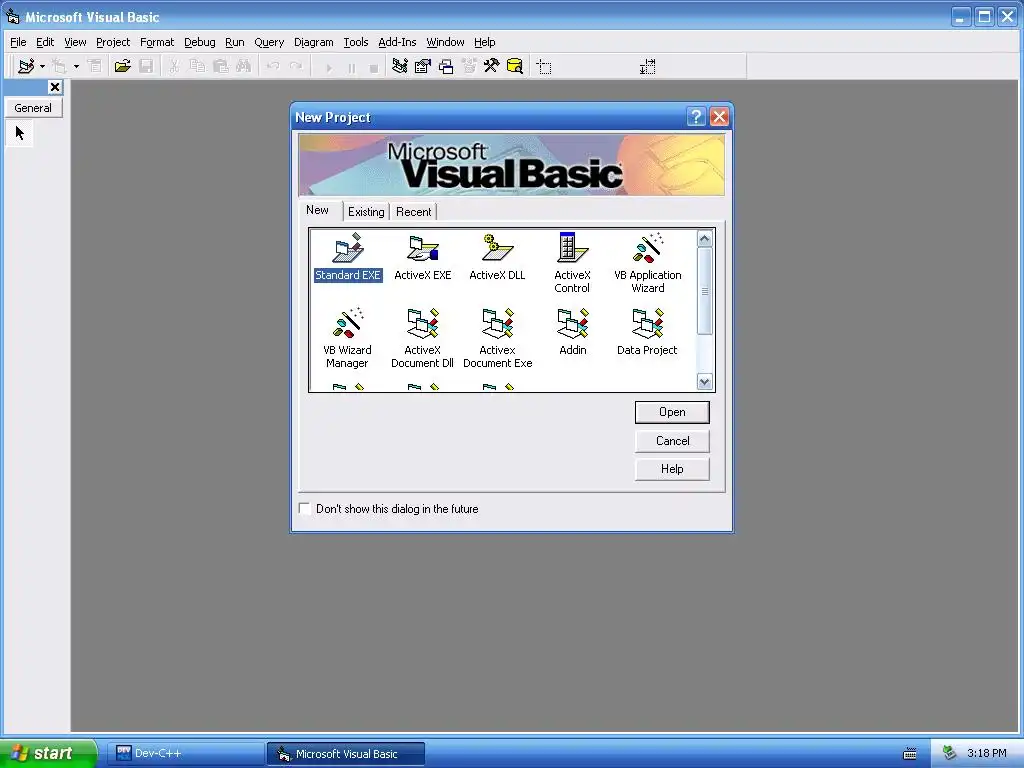The height and width of the screenshot is (768, 1024).
Task: Select the ActiveX Control project type
Action: tap(572, 263)
